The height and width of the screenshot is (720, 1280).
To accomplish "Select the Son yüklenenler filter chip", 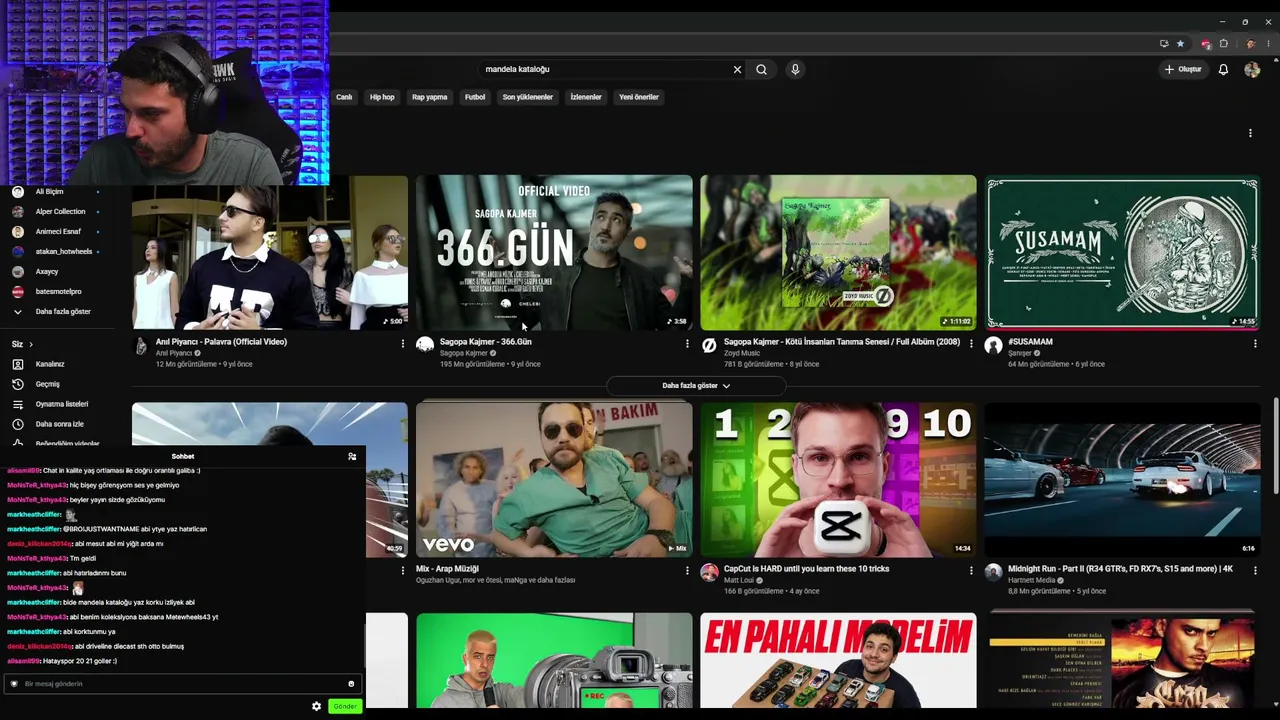I will click(x=528, y=97).
